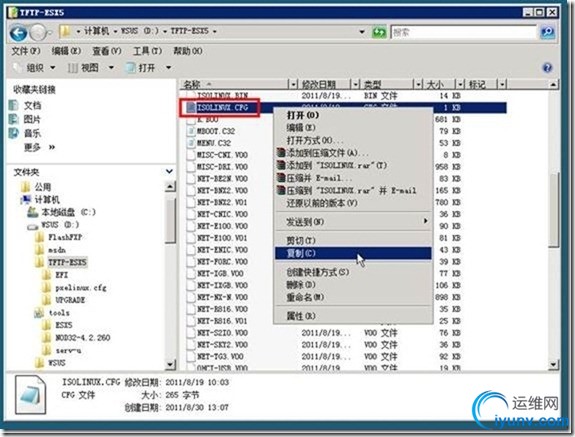575x437 pixels.
Task: Open the 查看(V) menu
Action: pyautogui.click(x=107, y=51)
